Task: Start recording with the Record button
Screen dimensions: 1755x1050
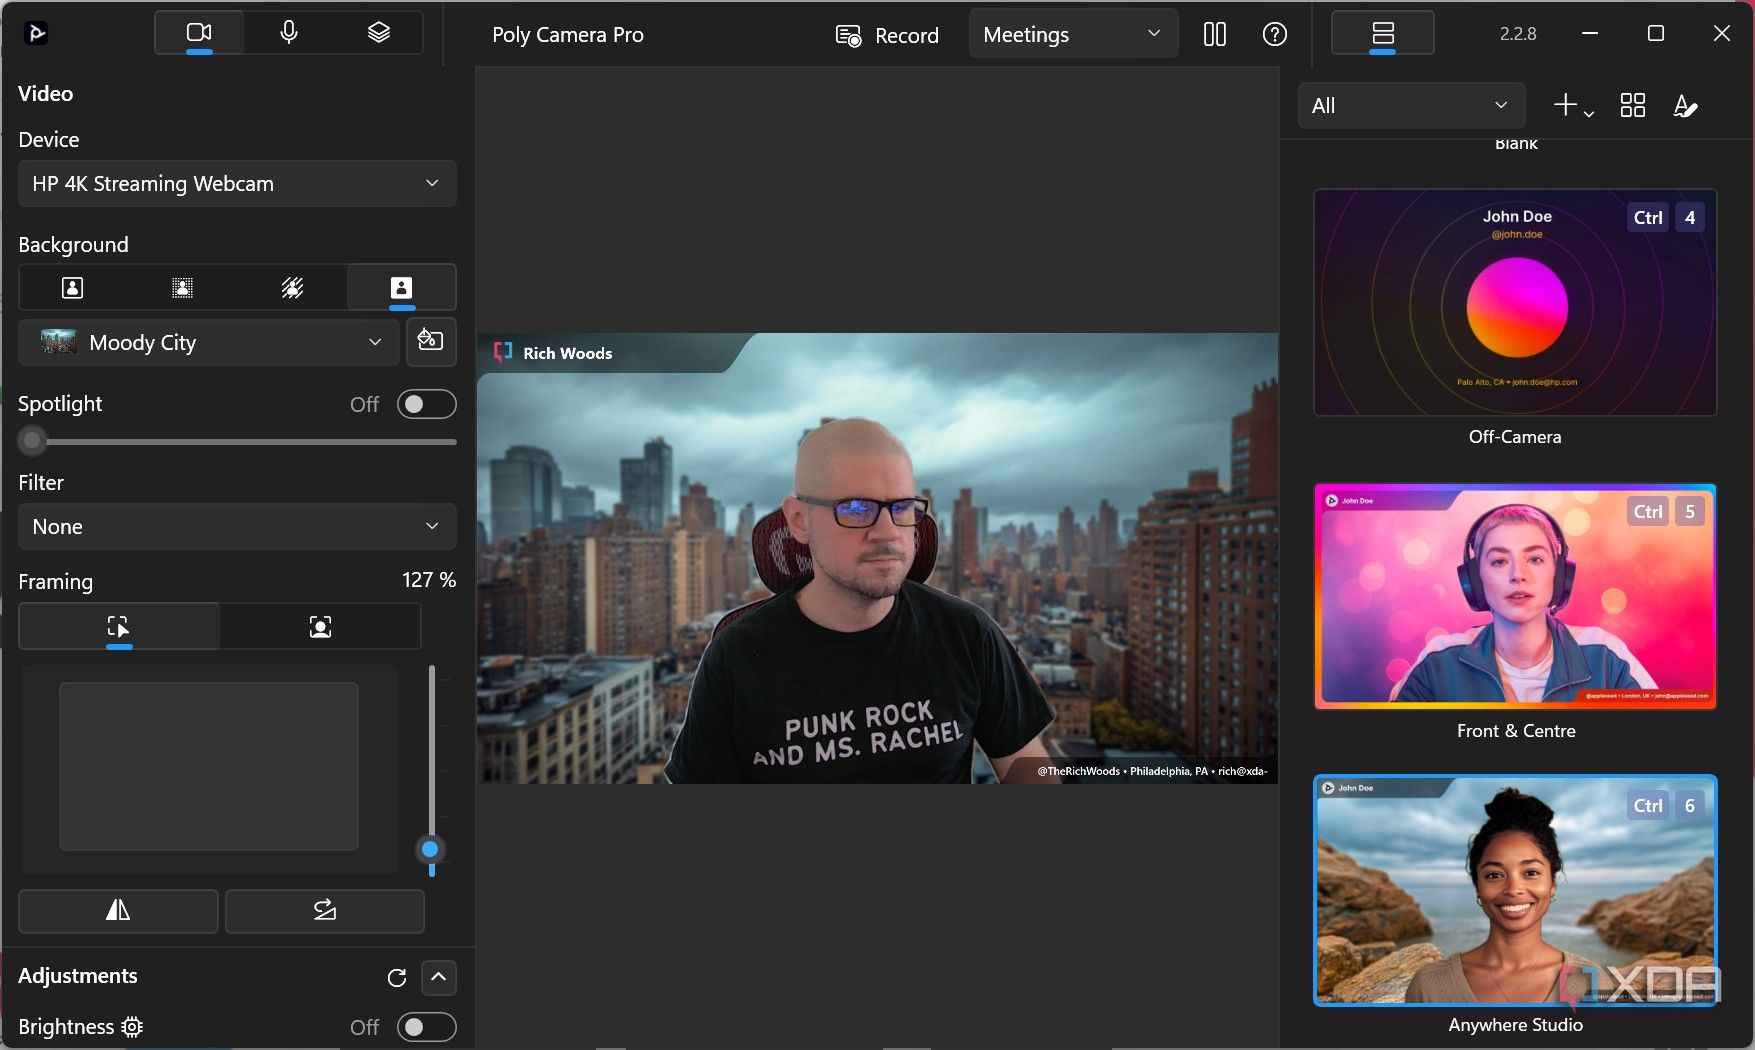Action: click(x=887, y=35)
